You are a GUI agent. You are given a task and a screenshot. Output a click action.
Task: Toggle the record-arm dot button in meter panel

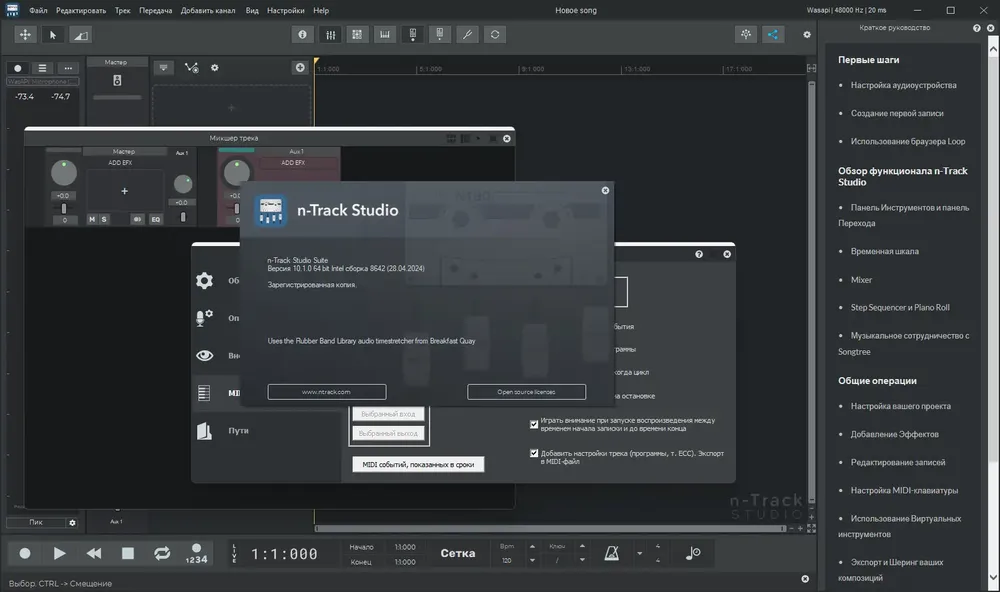click(18, 68)
